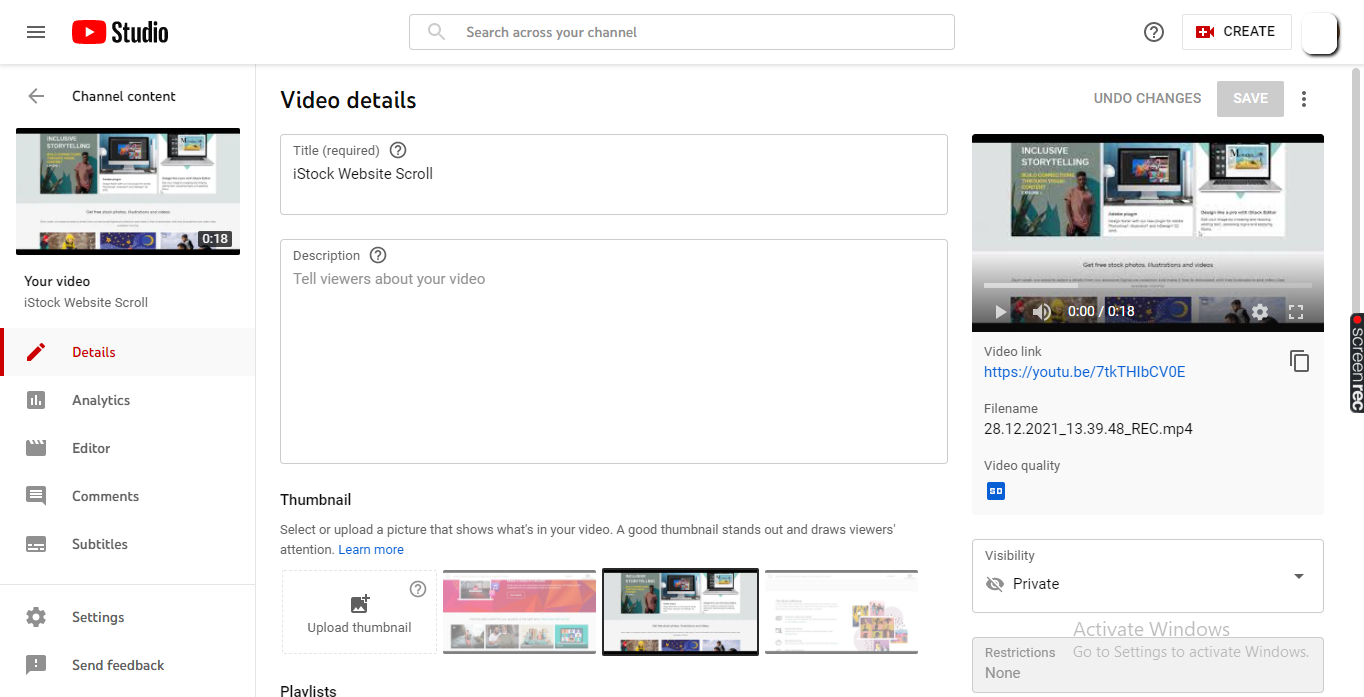Screen dimensions: 1364x697
Task: Open the Editor section
Action: (x=128, y=448)
